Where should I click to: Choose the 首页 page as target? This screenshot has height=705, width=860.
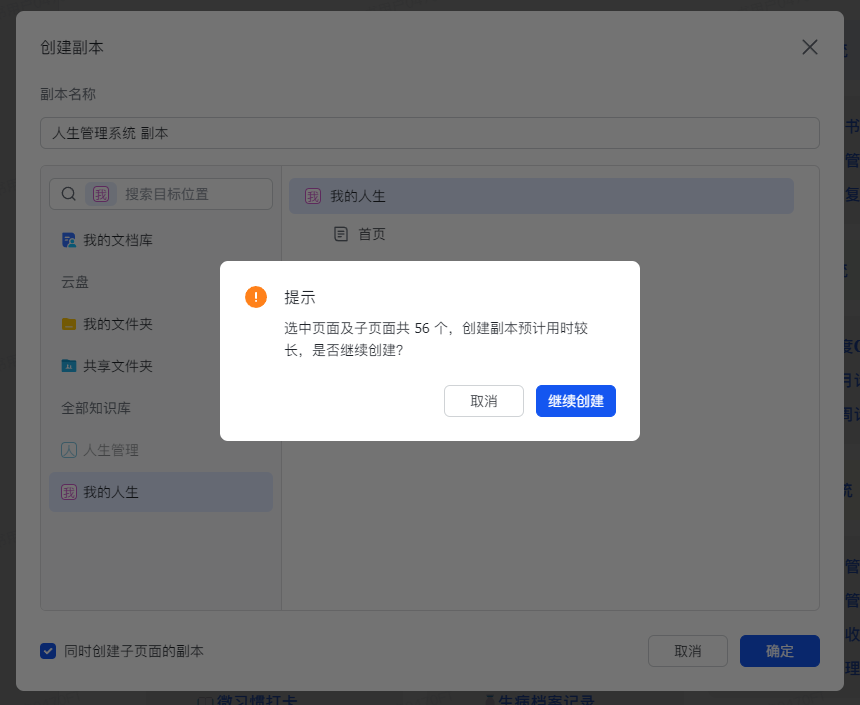point(372,234)
